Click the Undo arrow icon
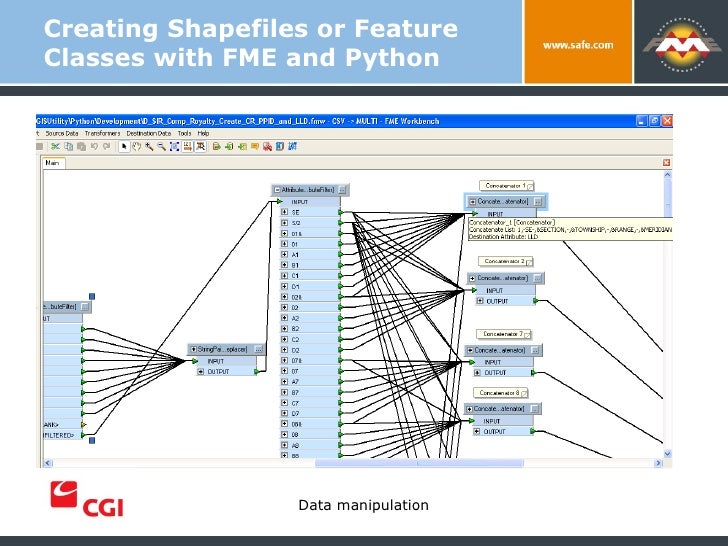728x546 pixels. [x=94, y=147]
